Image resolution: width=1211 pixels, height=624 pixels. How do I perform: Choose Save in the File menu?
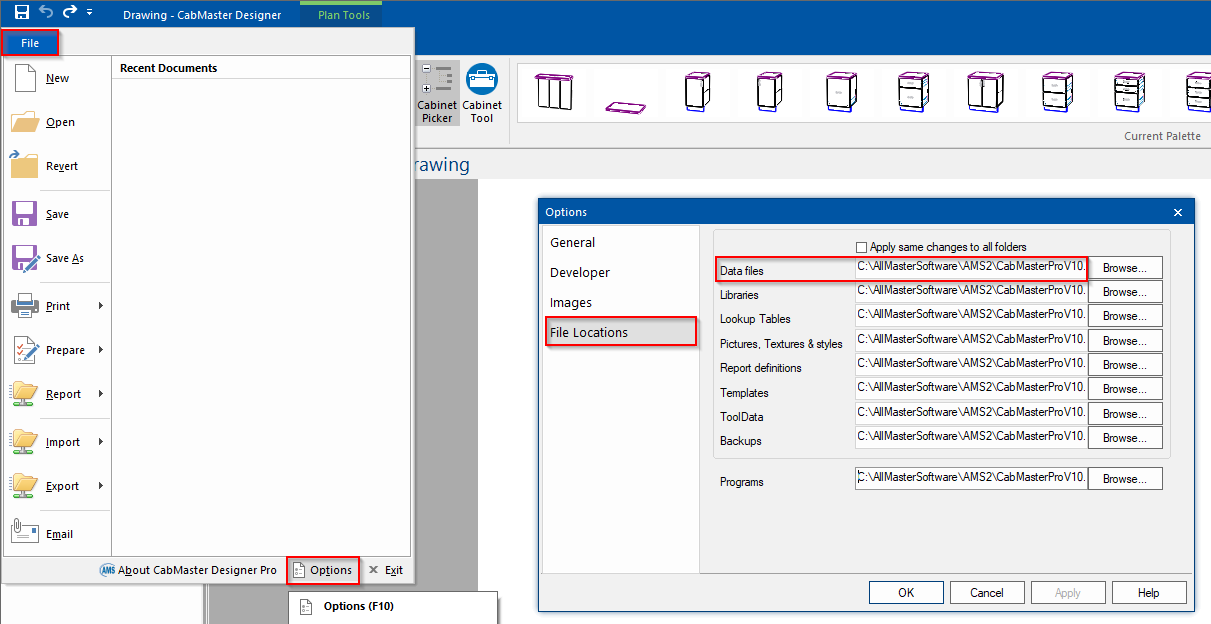[x=57, y=214]
